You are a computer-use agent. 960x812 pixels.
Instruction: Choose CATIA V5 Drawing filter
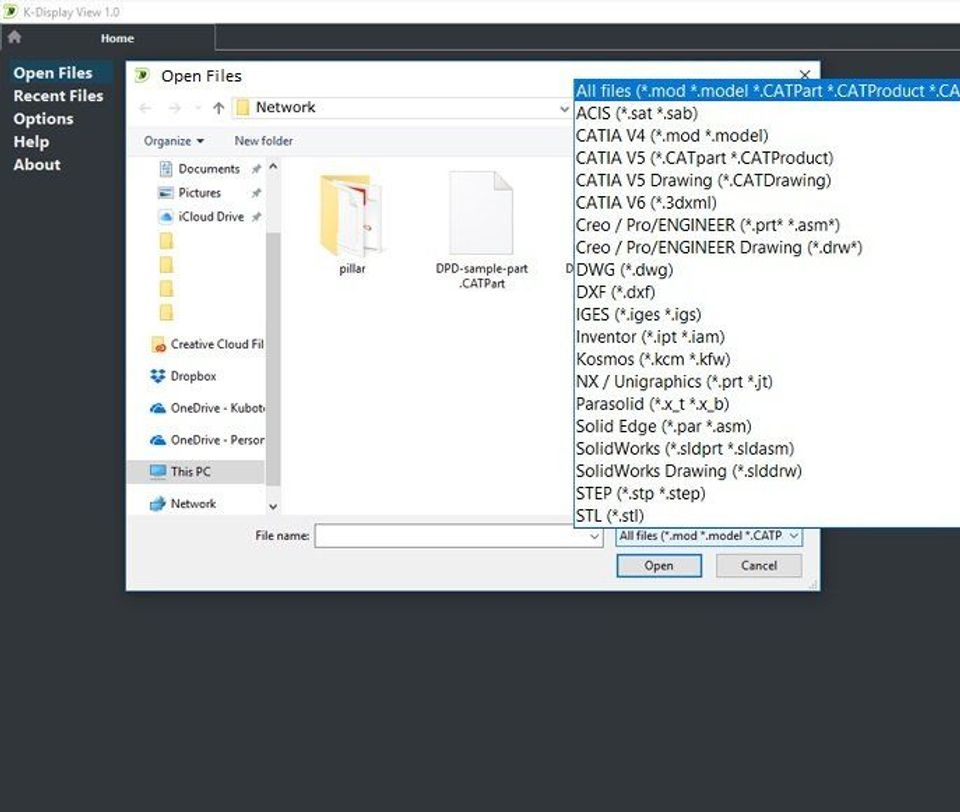(x=767, y=181)
